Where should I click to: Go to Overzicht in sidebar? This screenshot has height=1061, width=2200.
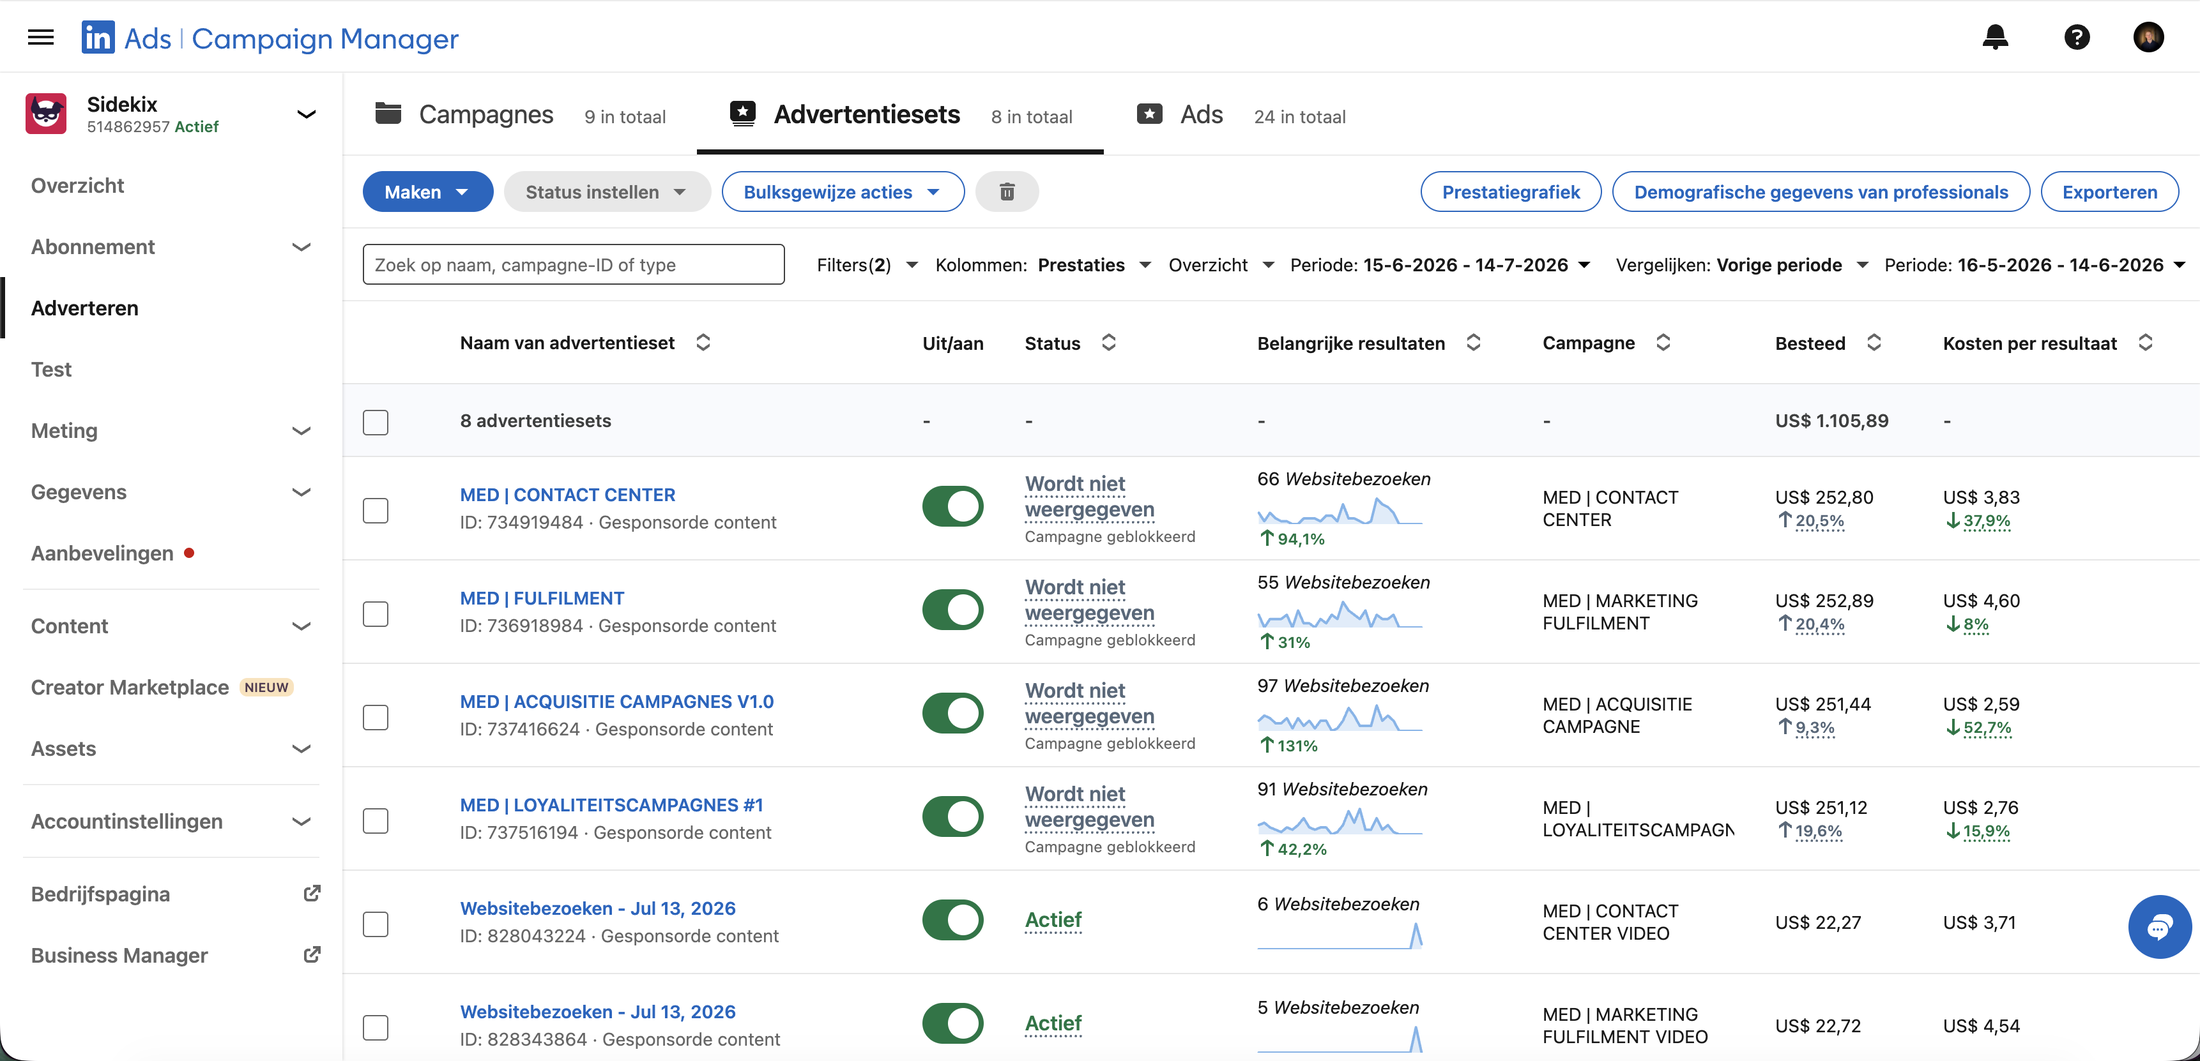(x=78, y=186)
